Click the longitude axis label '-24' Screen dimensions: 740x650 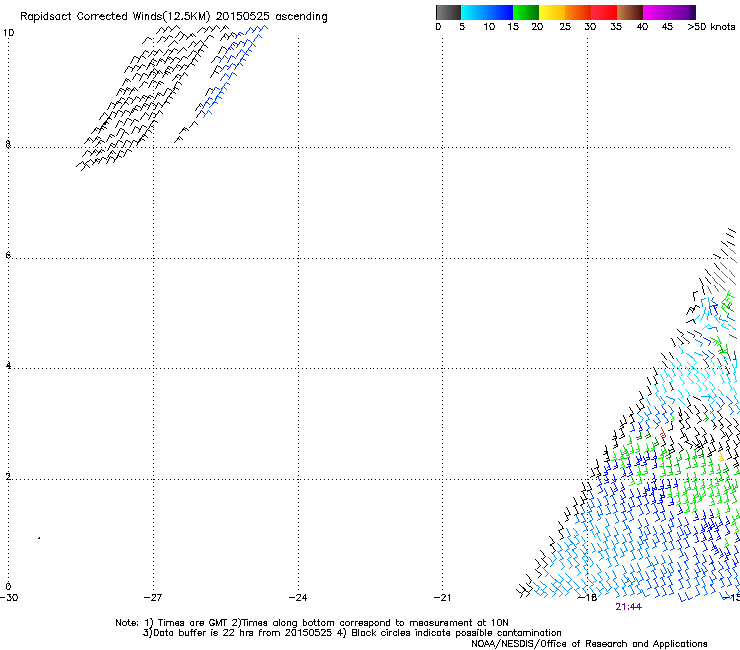click(x=298, y=597)
